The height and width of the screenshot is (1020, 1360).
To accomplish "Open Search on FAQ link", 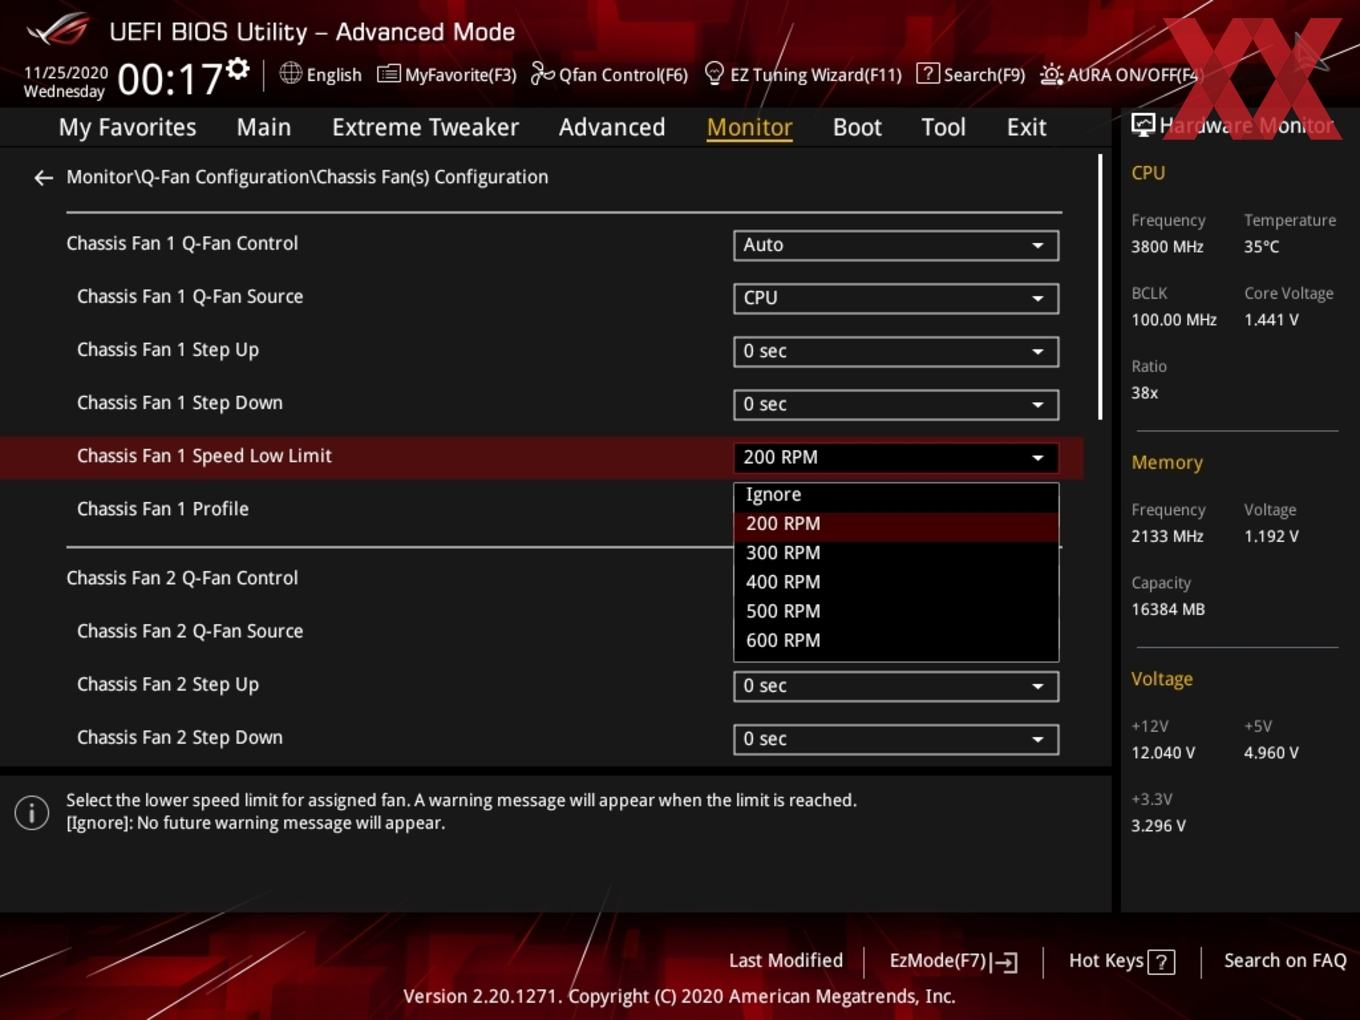I will (x=1285, y=961).
